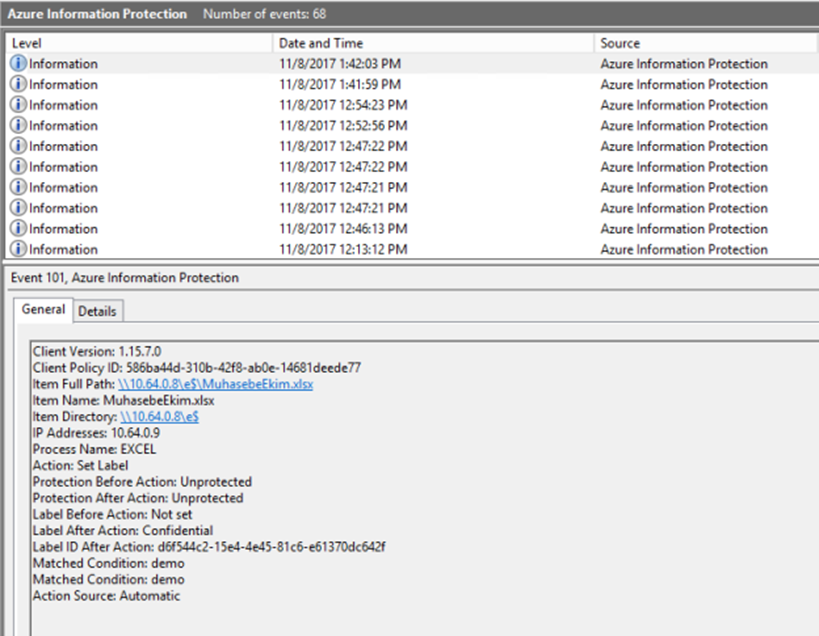Click the info icon of the 12:46:13 PM event
Viewport: 819px width, 636px height.
click(x=18, y=229)
